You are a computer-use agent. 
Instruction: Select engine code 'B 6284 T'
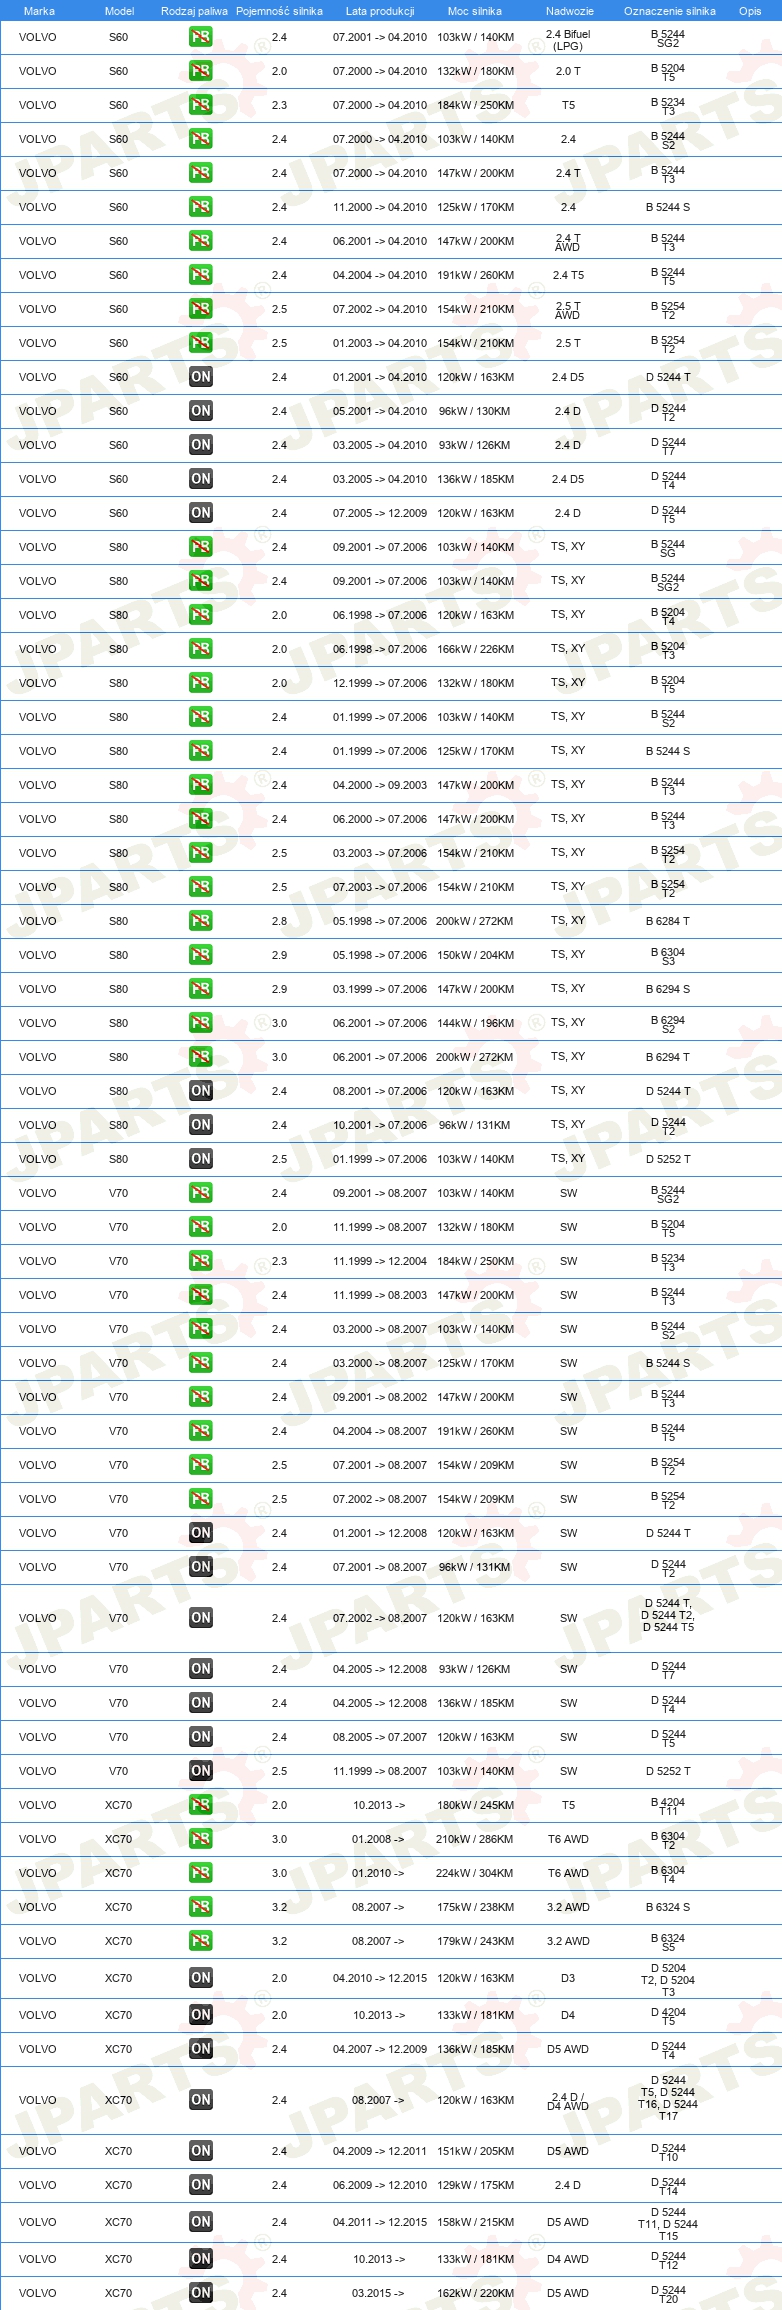[x=668, y=921]
